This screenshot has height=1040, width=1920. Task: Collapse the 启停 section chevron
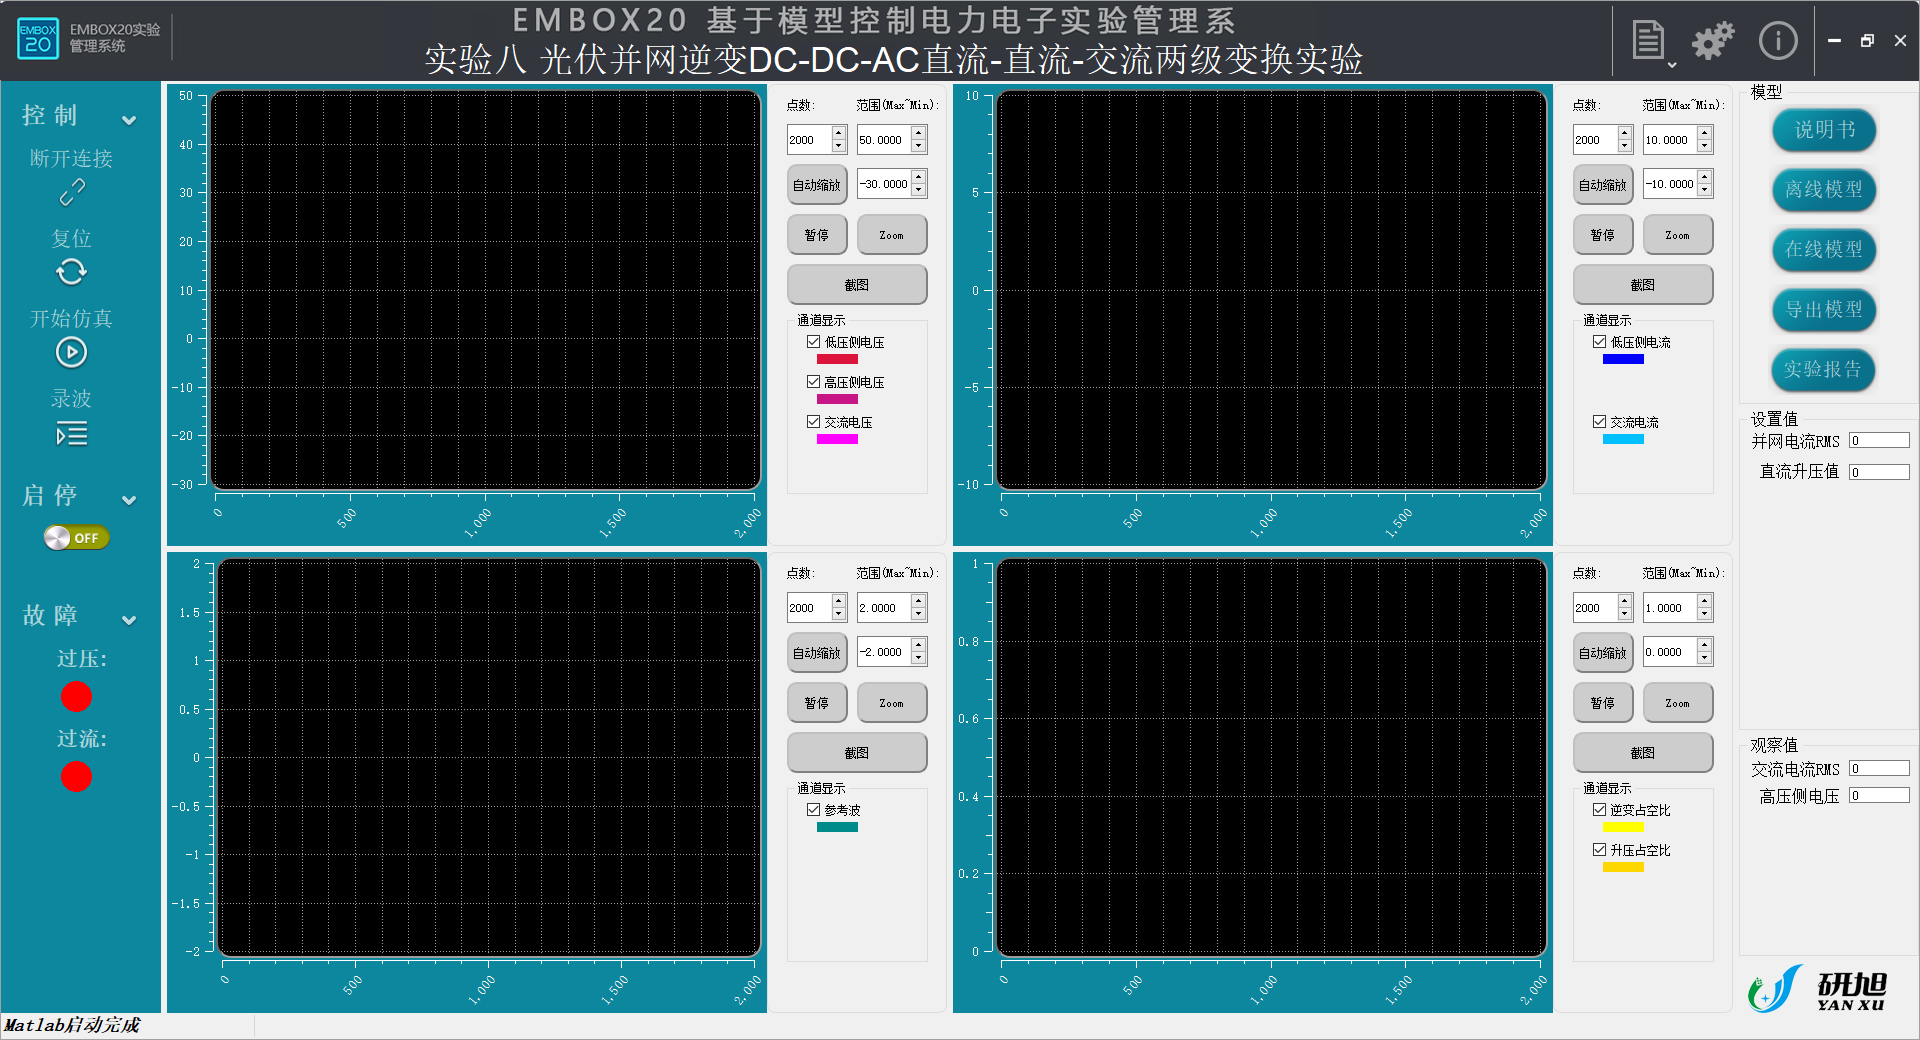tap(129, 500)
